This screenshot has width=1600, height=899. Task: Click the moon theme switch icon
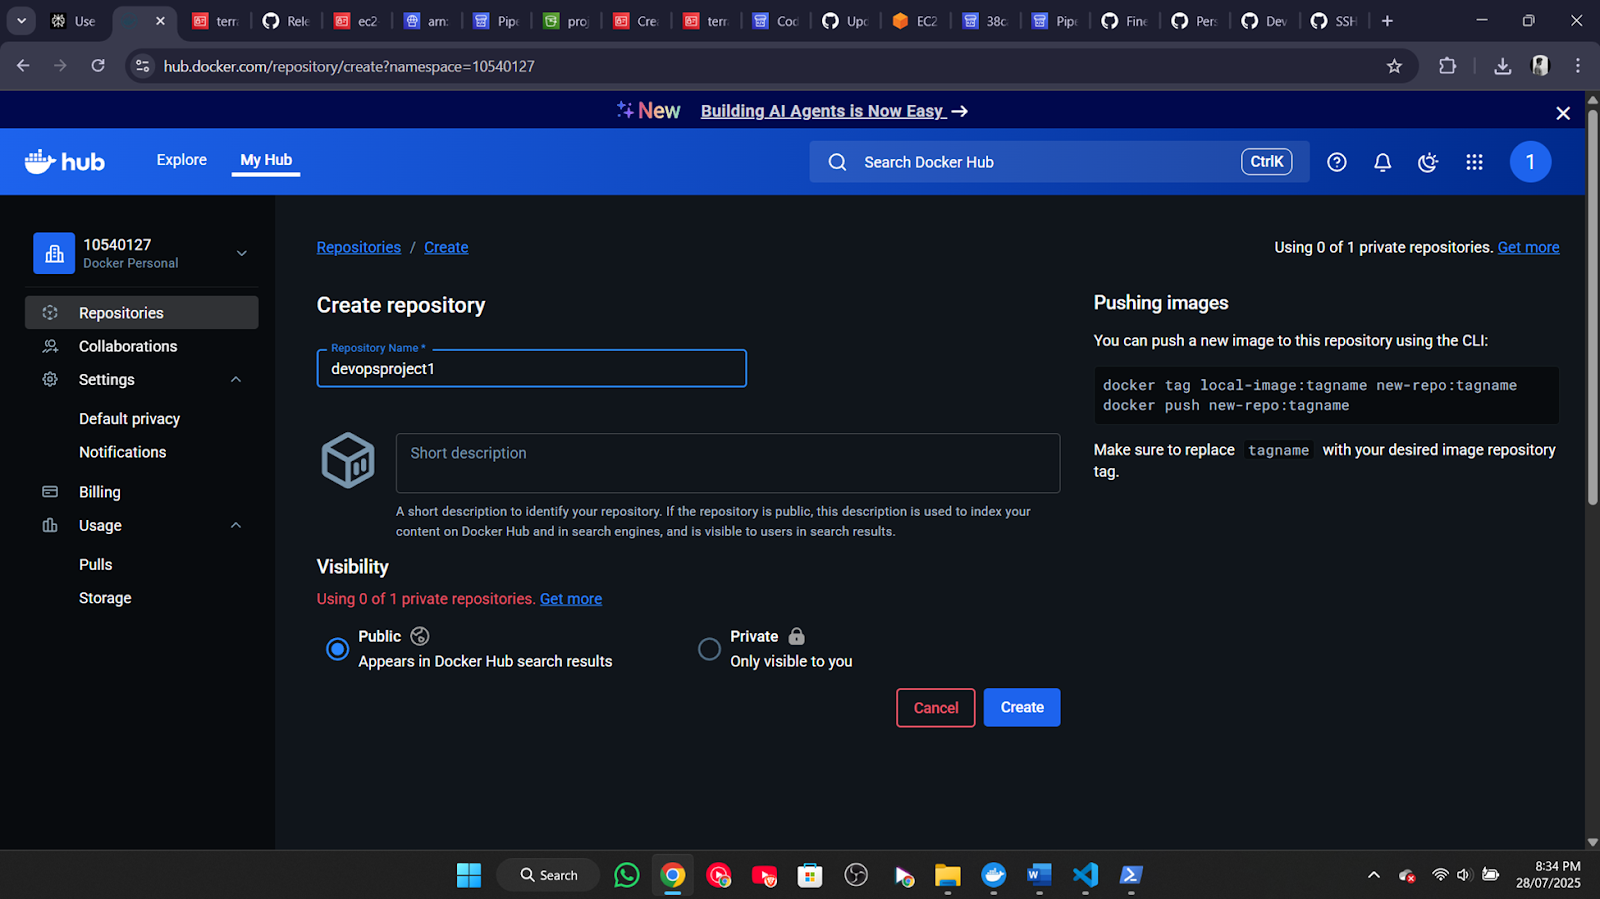click(1428, 162)
